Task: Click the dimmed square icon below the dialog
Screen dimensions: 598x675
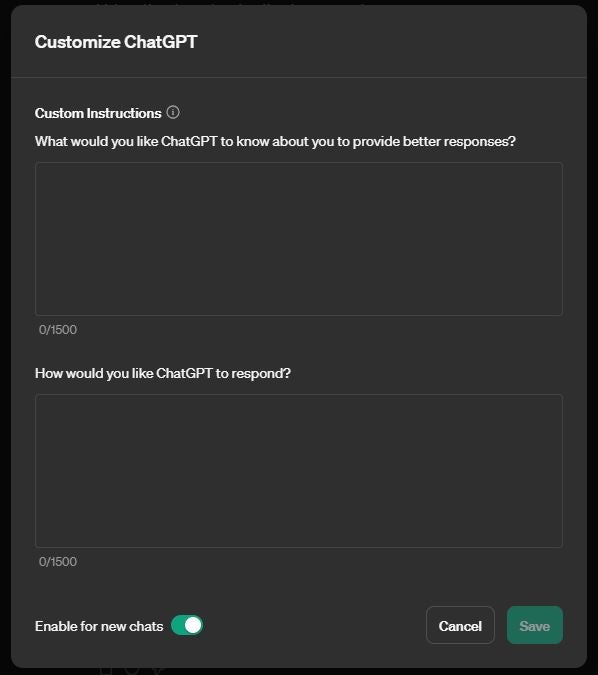Action: tap(106, 671)
